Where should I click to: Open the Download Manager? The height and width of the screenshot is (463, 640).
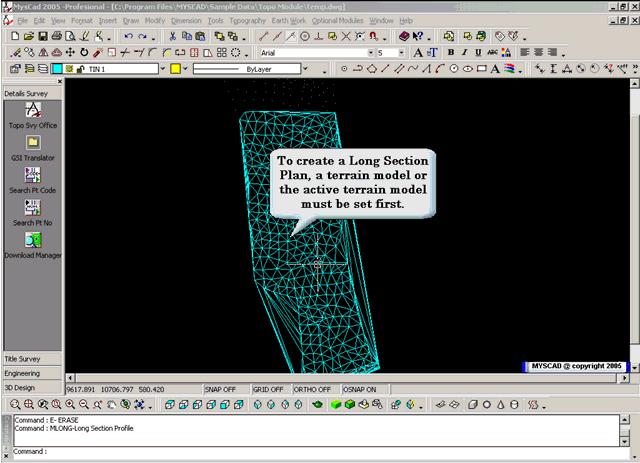(32, 240)
